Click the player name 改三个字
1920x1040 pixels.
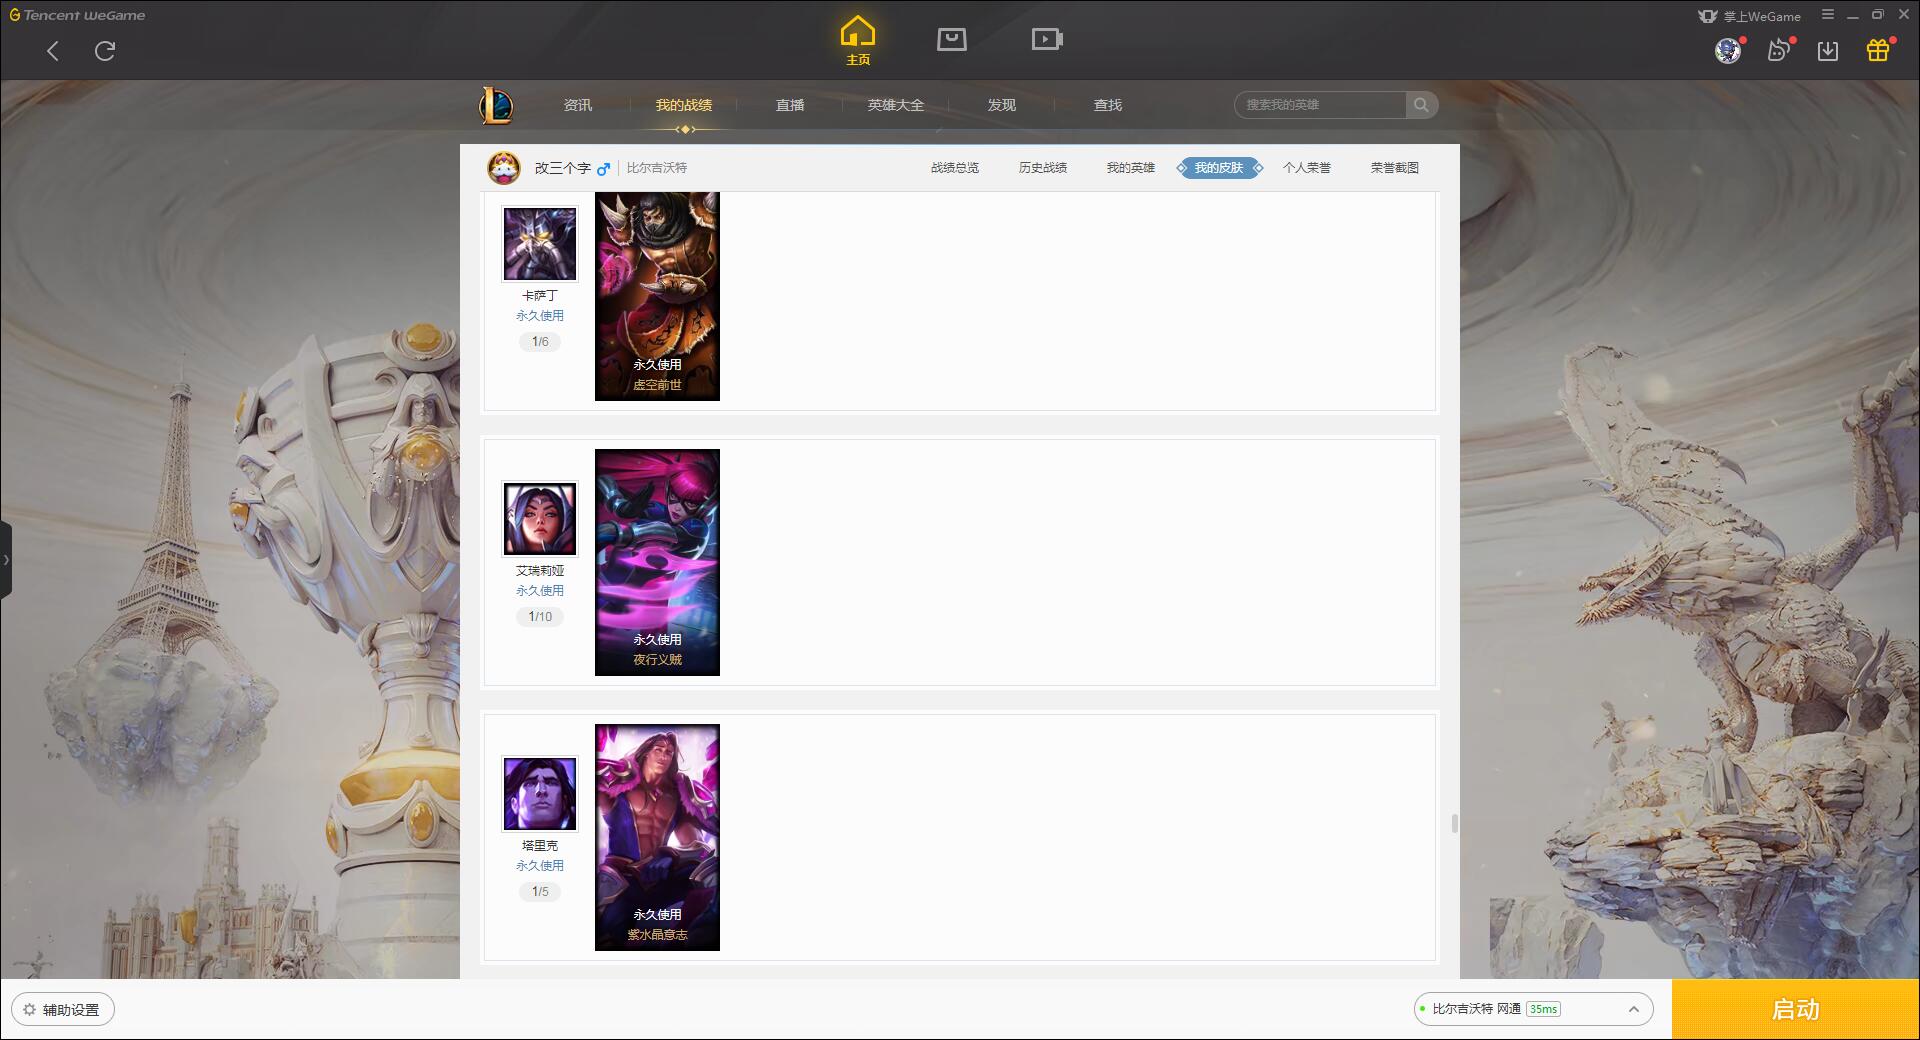click(562, 168)
